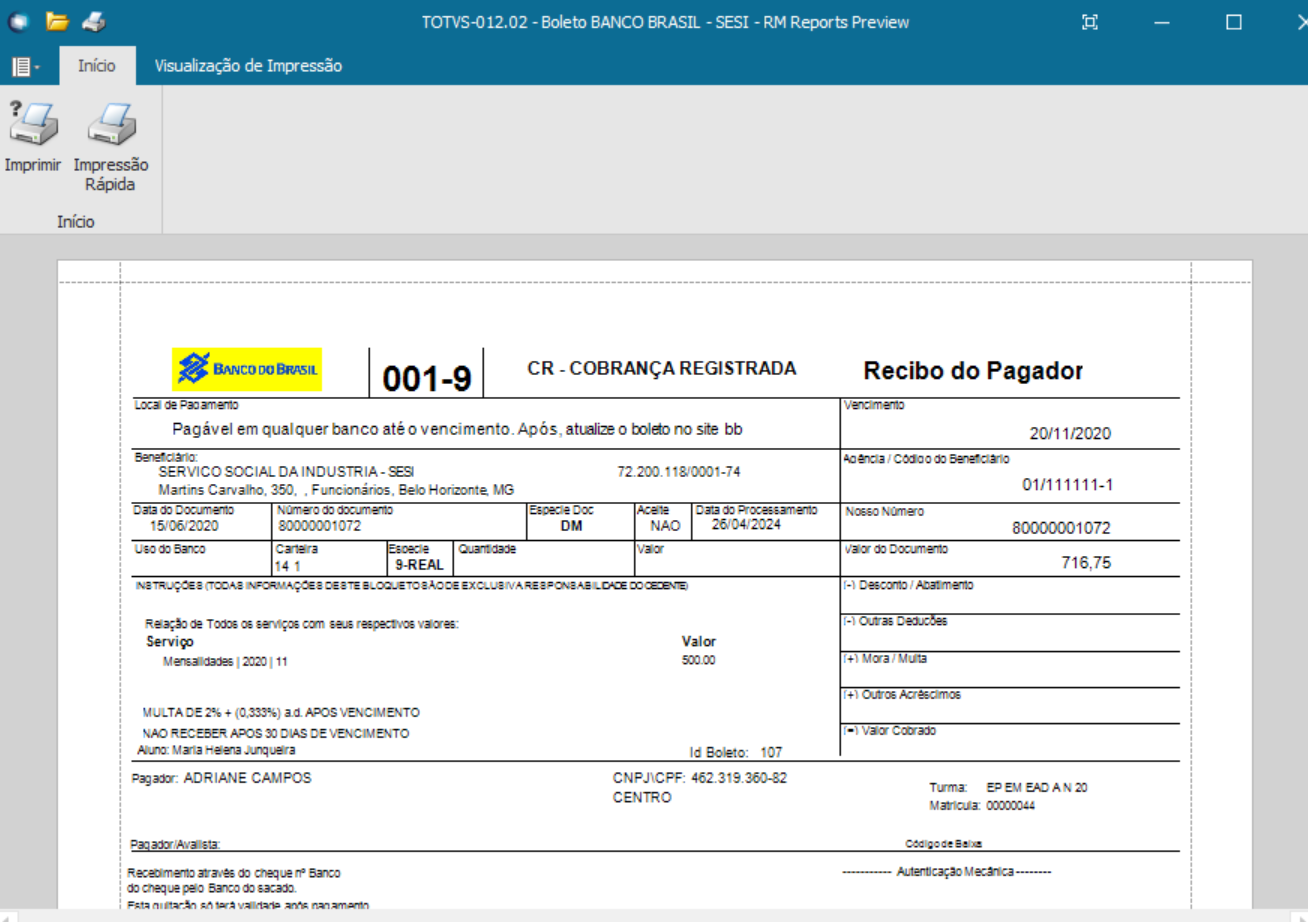This screenshot has height=922, width=1308.
Task: Click the Imprimir printer button
Action: pos(33,137)
